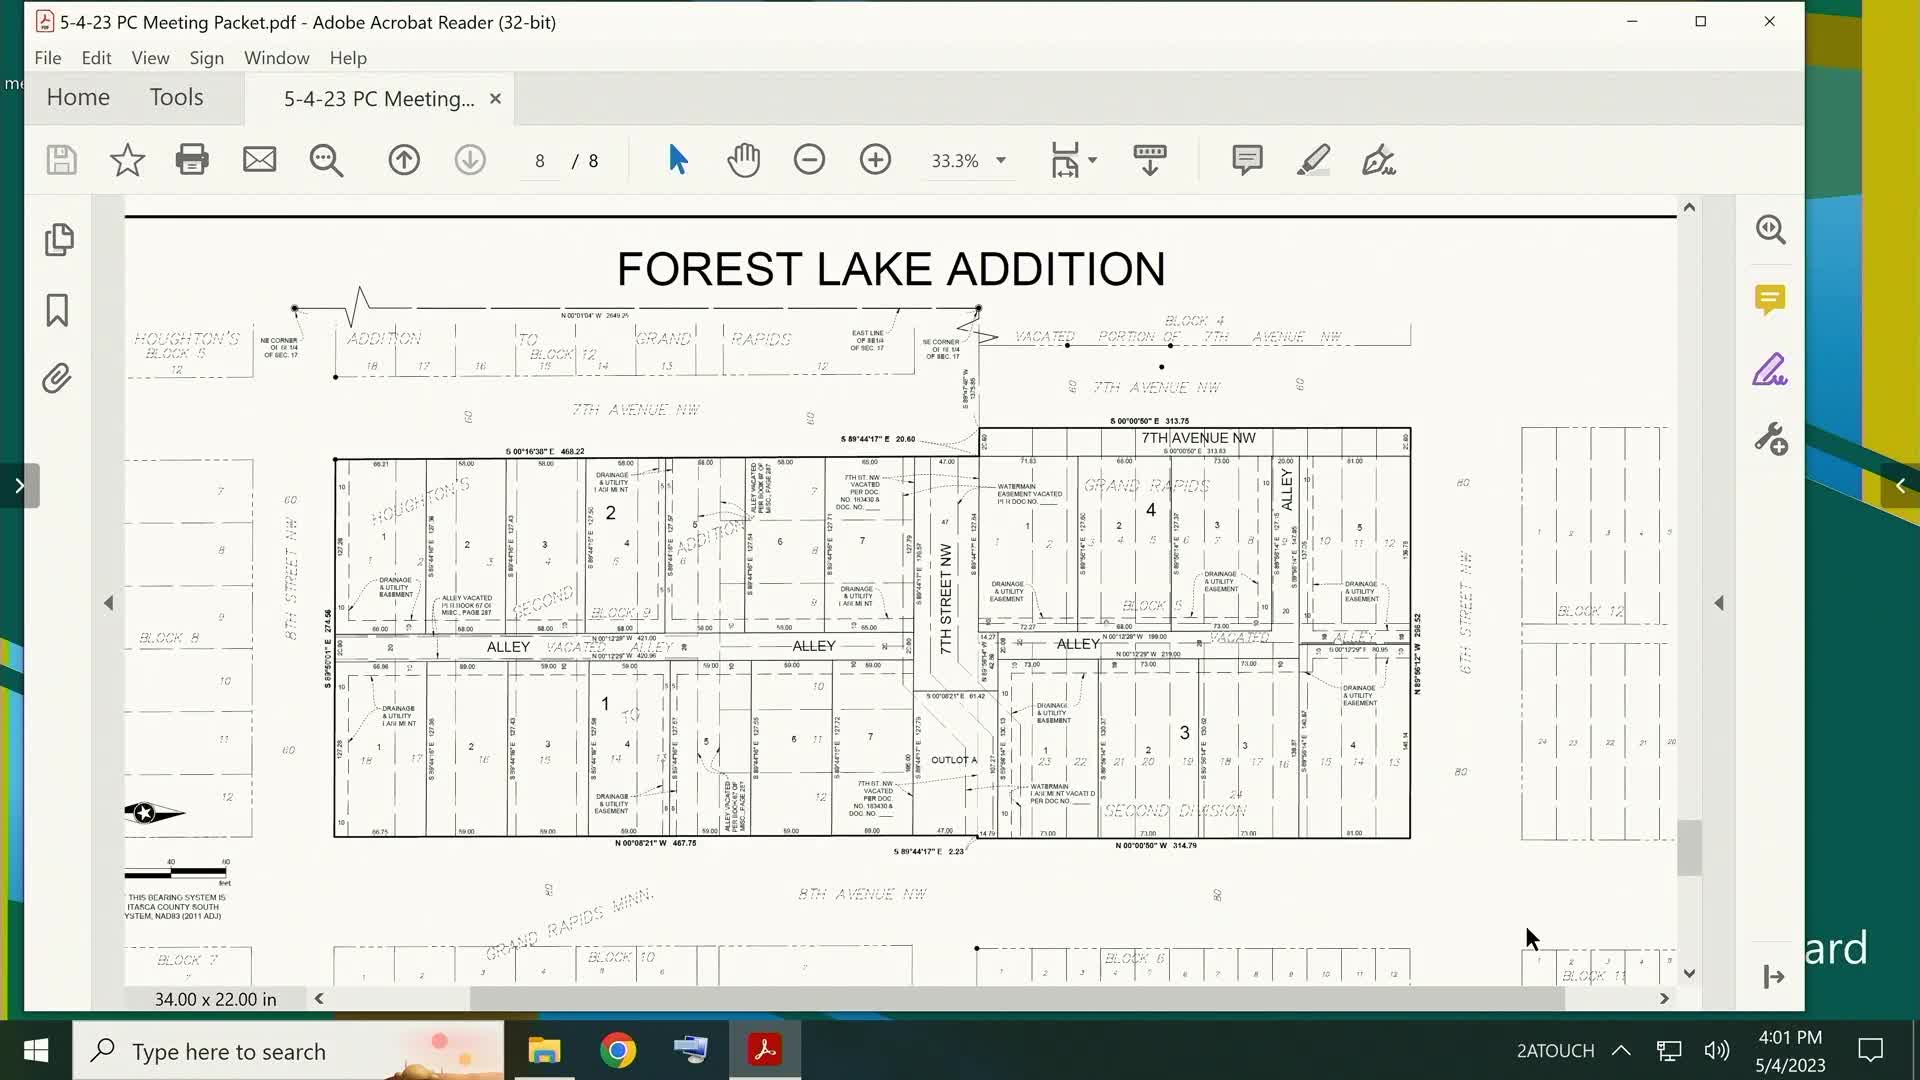Show hidden system tray icons
The height and width of the screenshot is (1080, 1920).
1621,1051
